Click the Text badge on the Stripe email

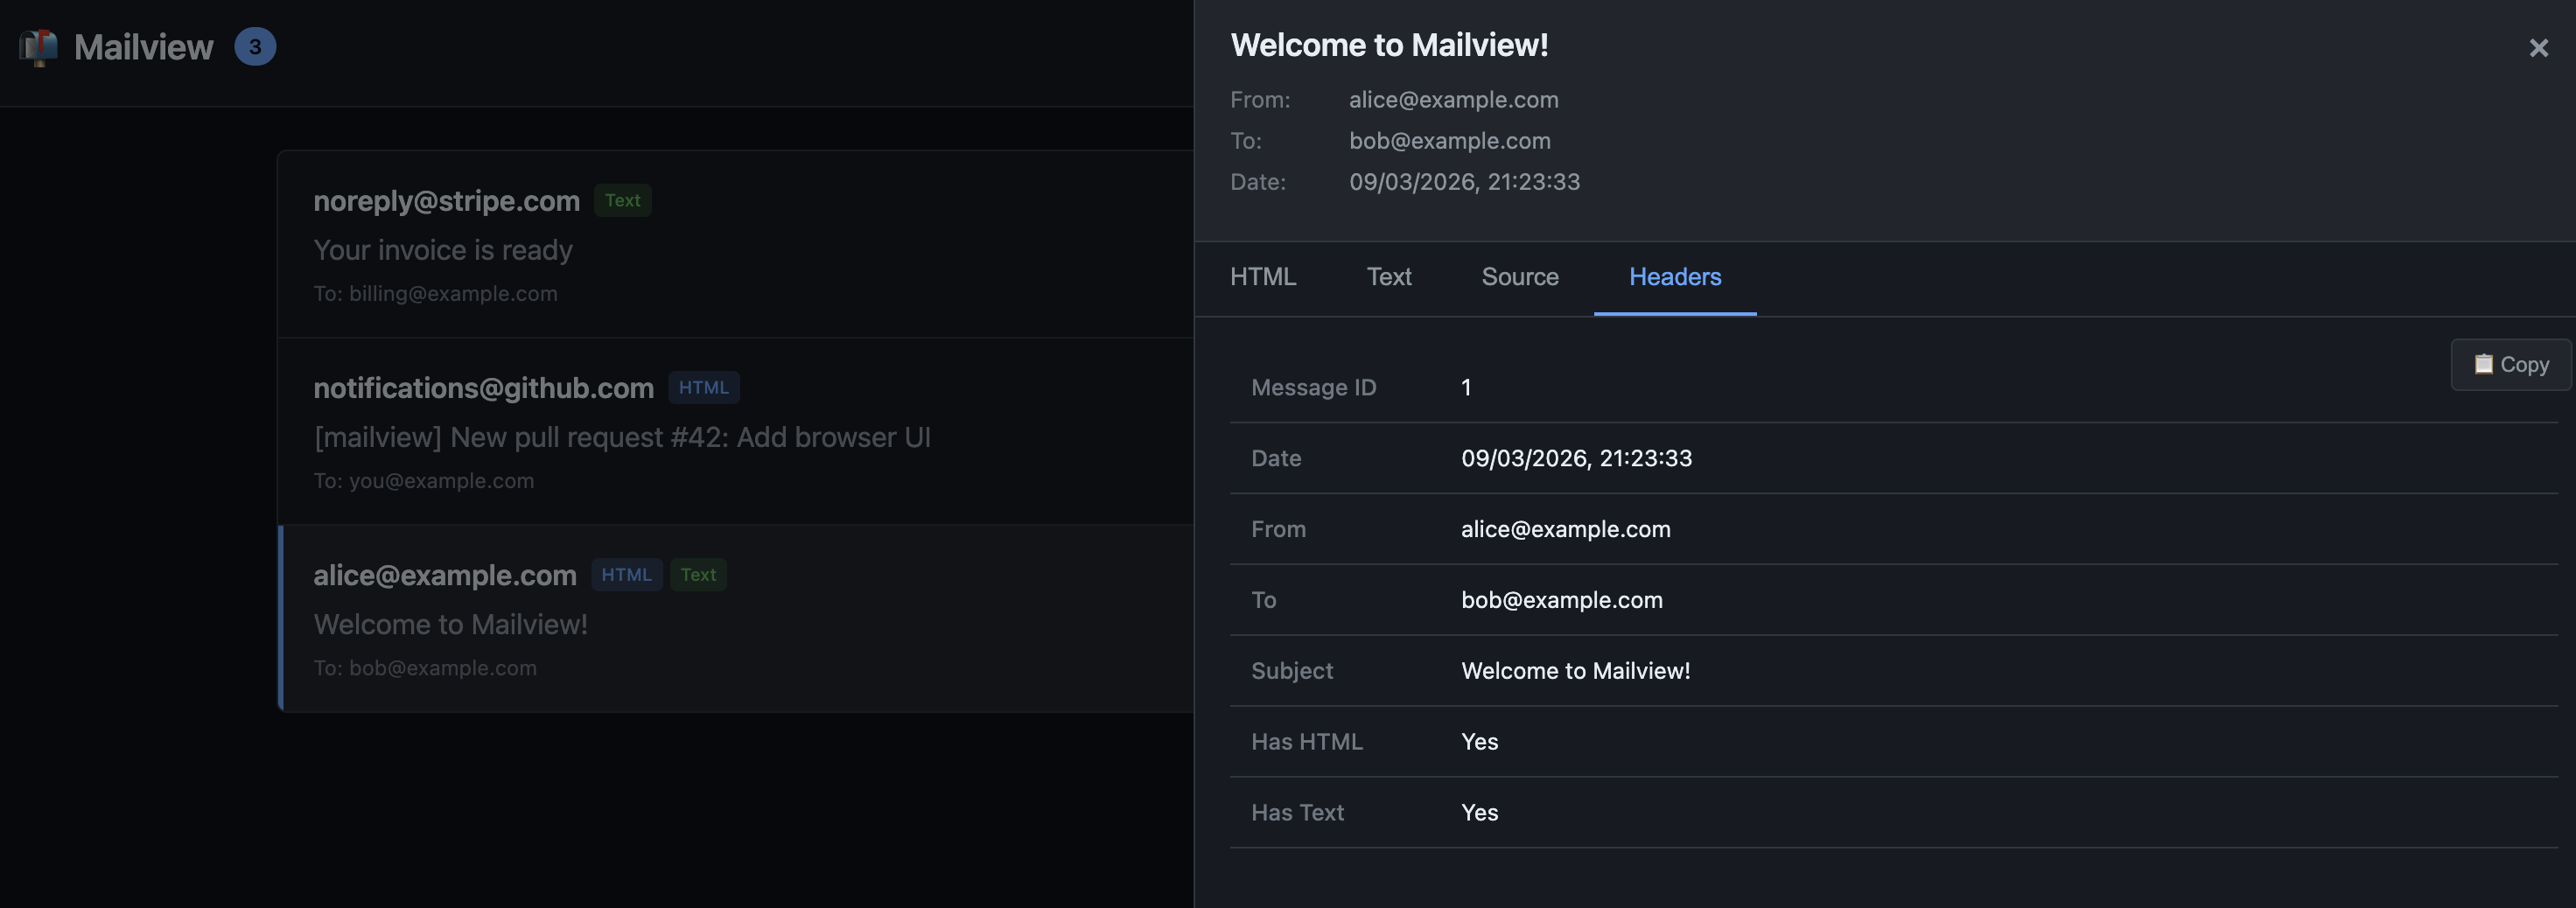tap(622, 200)
